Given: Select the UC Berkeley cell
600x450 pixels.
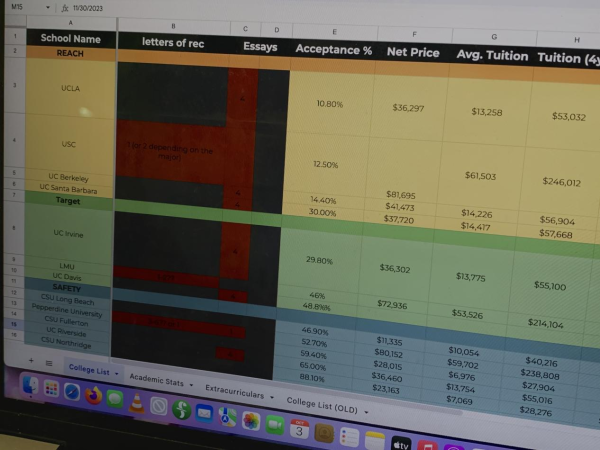Looking at the screenshot, I should [x=68, y=178].
